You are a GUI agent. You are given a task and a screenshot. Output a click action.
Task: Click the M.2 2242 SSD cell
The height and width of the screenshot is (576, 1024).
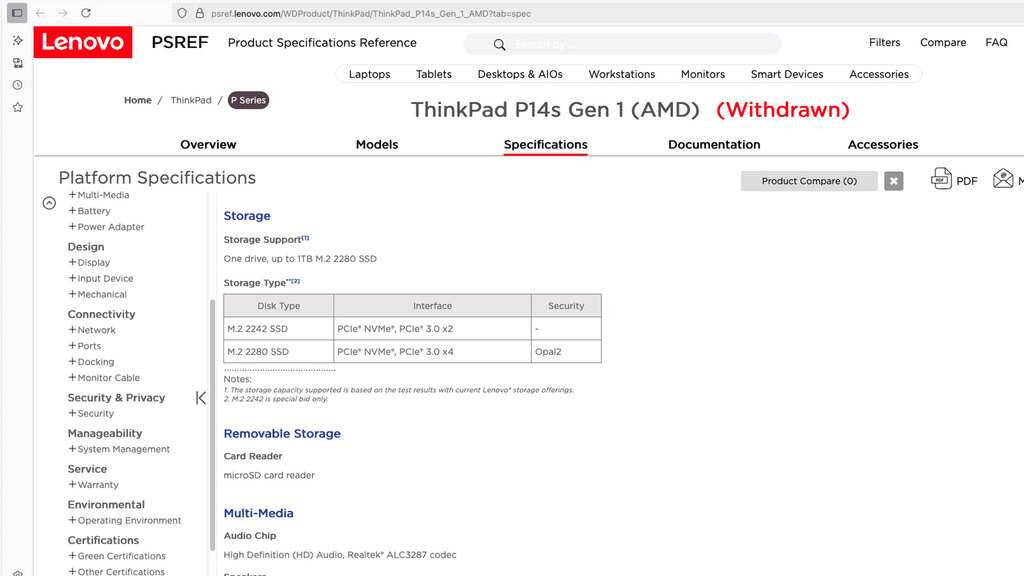coord(279,328)
